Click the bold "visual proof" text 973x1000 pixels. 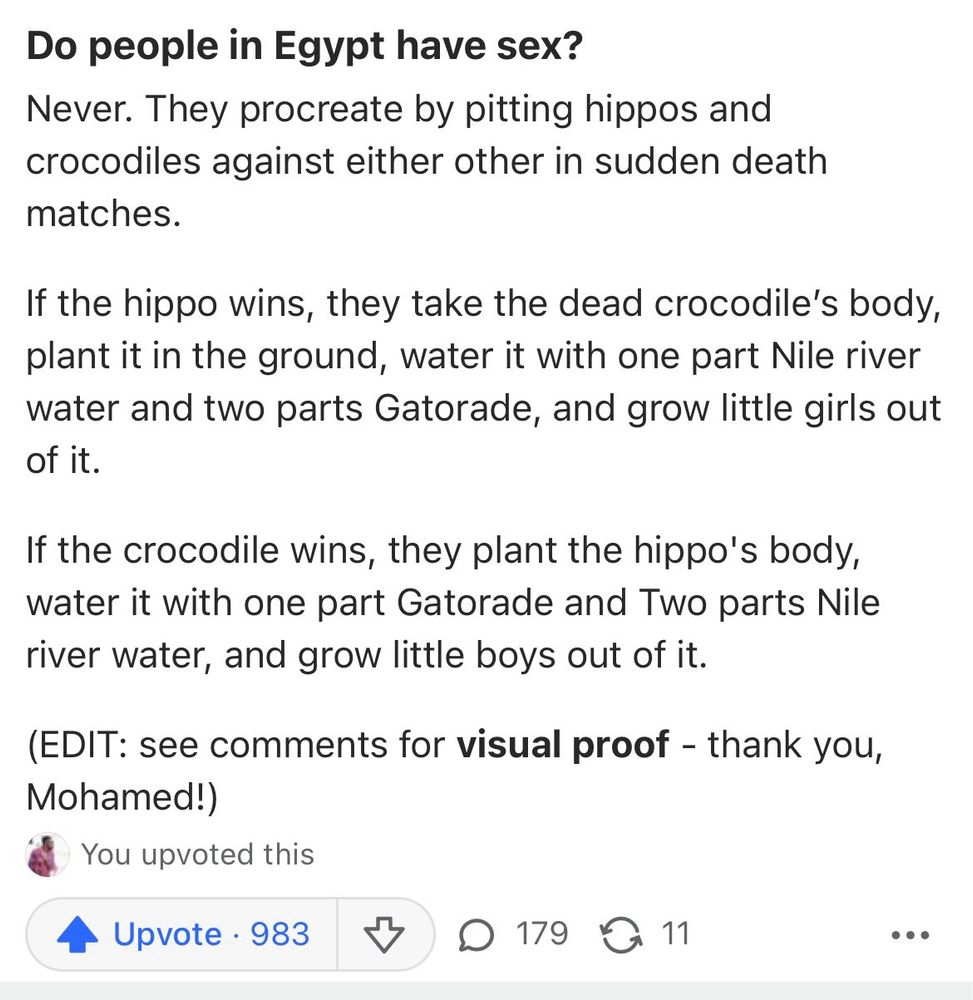(x=562, y=745)
